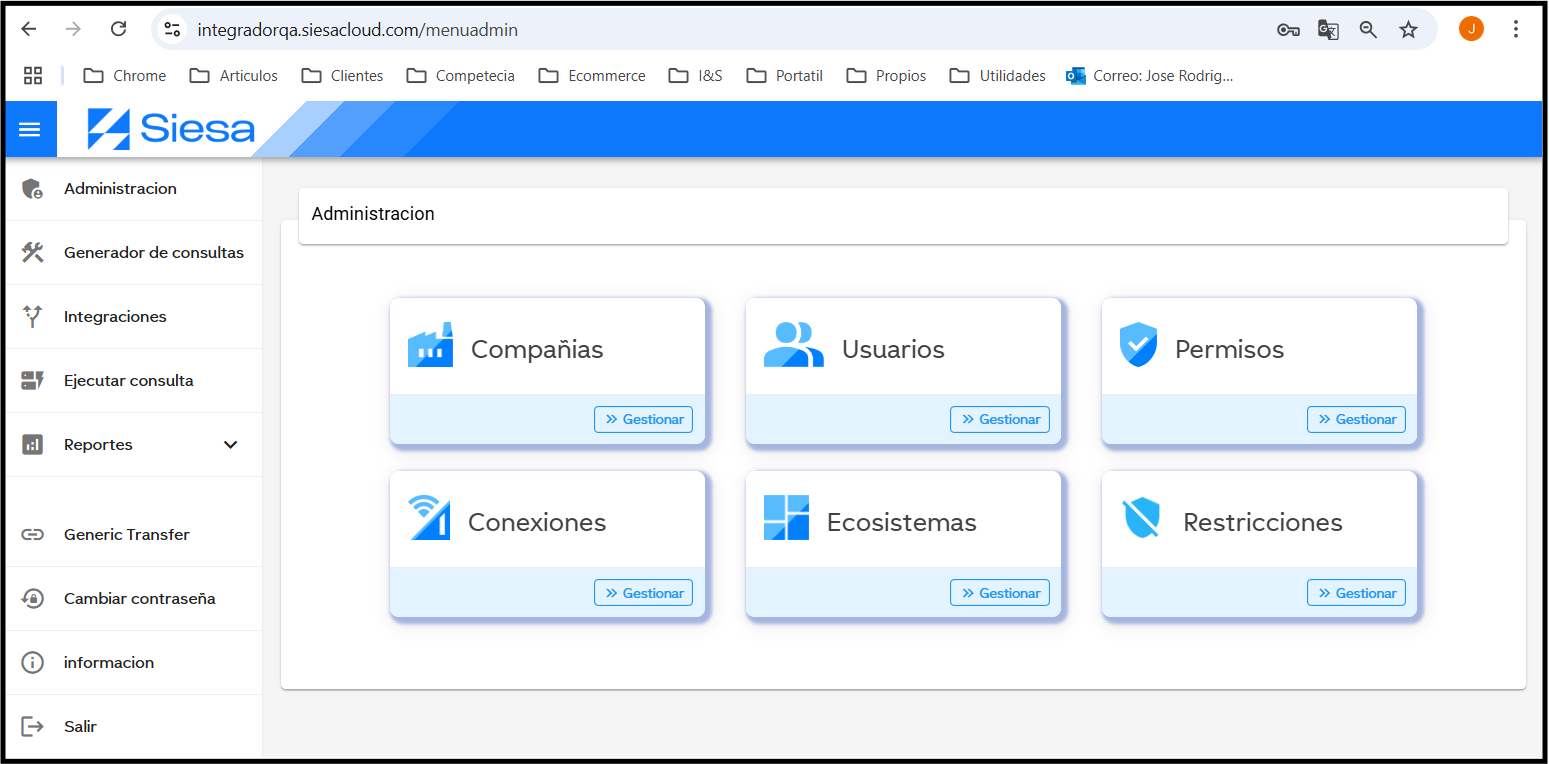1549x764 pixels.
Task: Open the Ecommerce bookmarks folder
Action: tap(592, 76)
